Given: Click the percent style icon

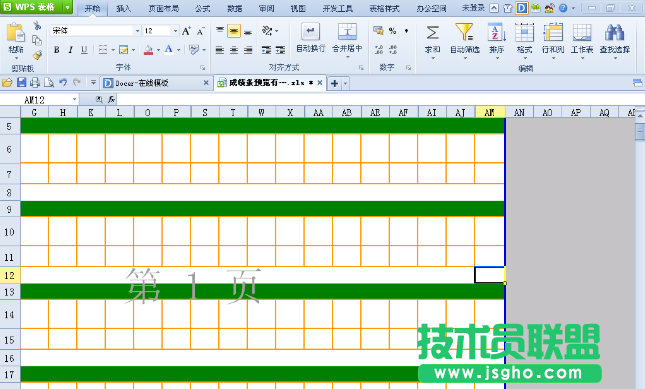Looking at the screenshot, I should click(392, 30).
